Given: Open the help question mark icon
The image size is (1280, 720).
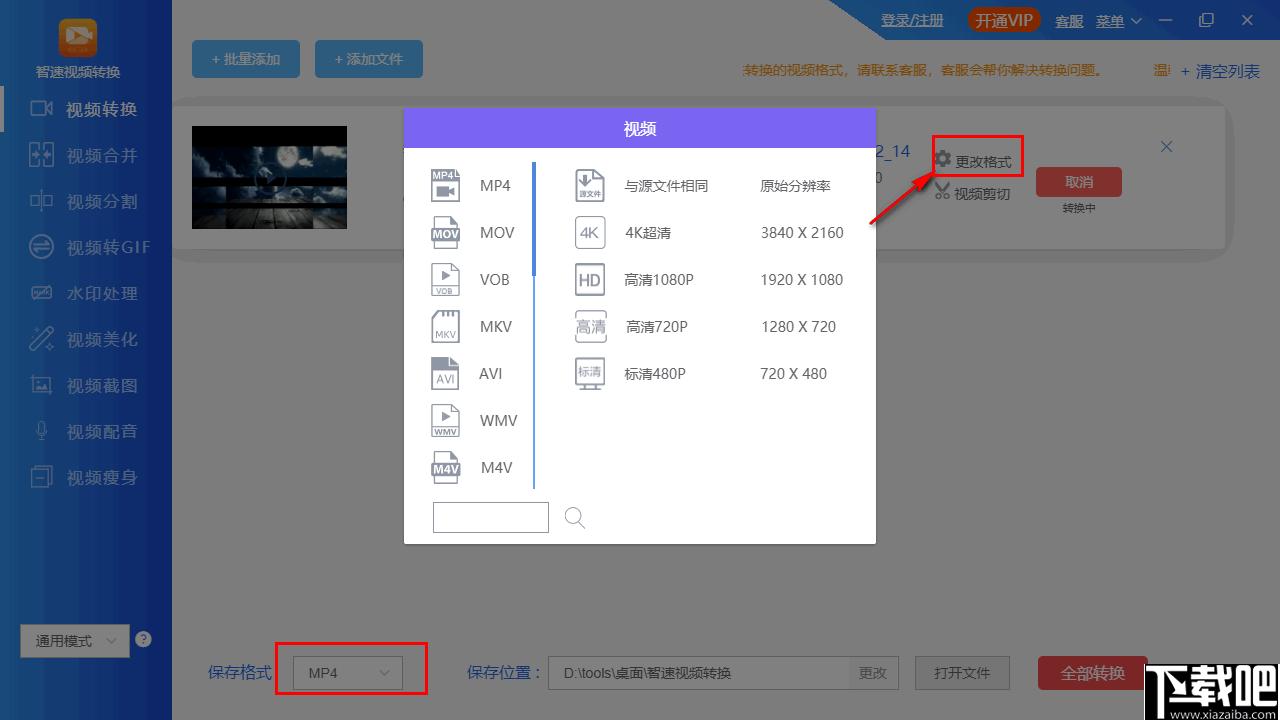Looking at the screenshot, I should (x=143, y=639).
